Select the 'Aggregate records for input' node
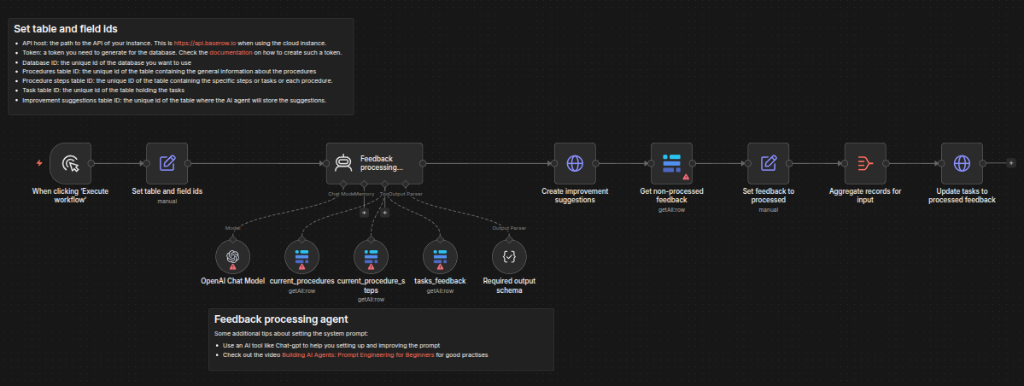Screen dimensions: 1024x386 tap(865, 163)
